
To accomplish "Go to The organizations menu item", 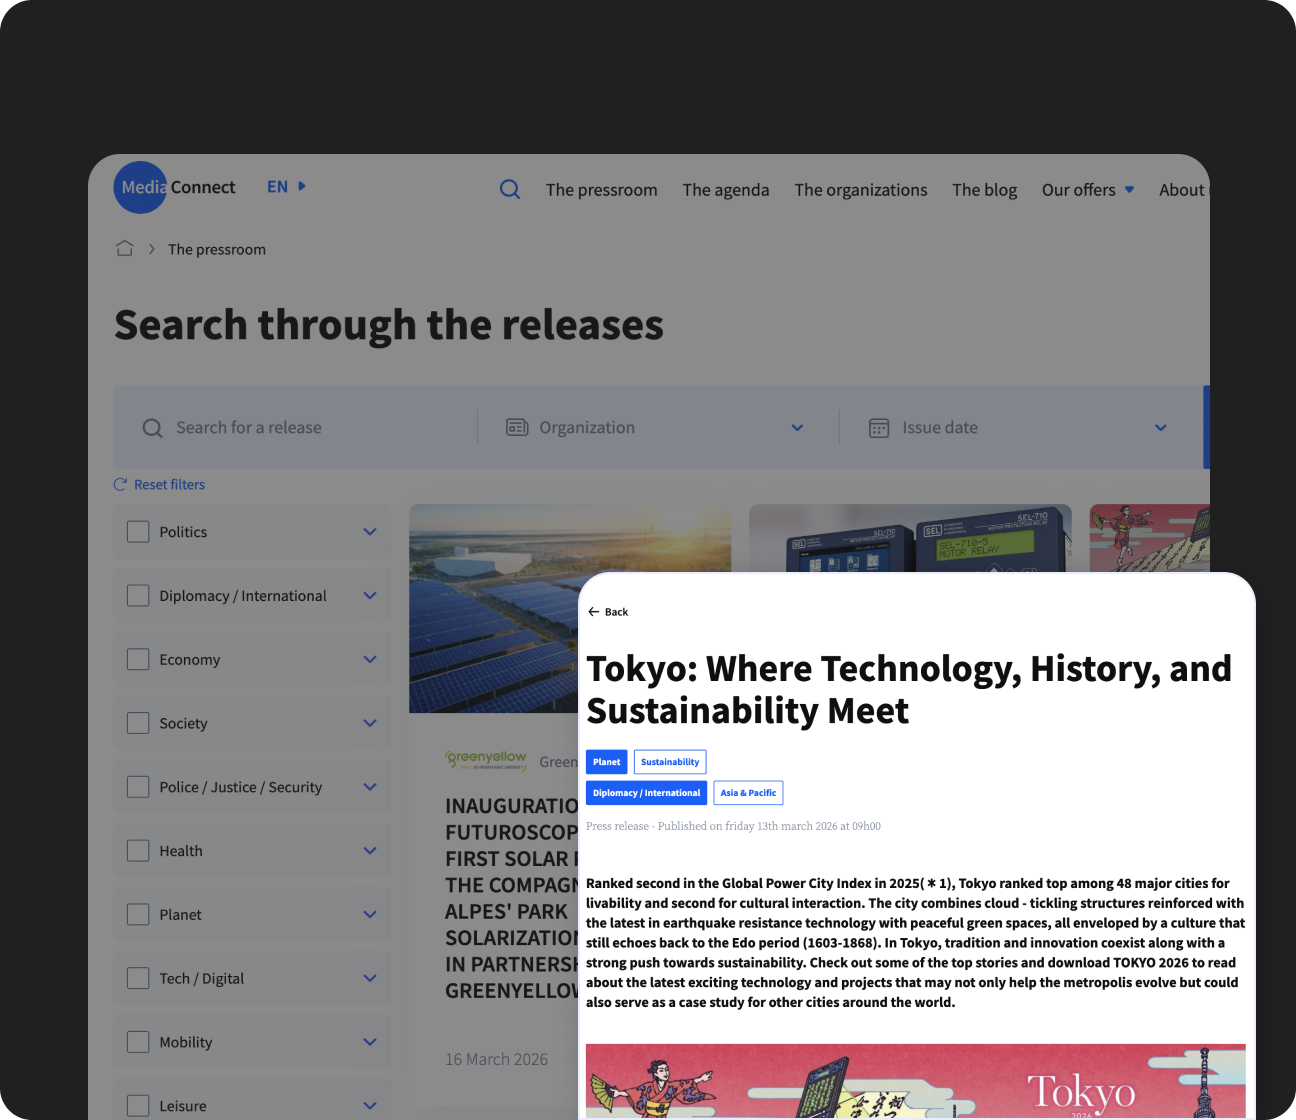I will [x=861, y=190].
